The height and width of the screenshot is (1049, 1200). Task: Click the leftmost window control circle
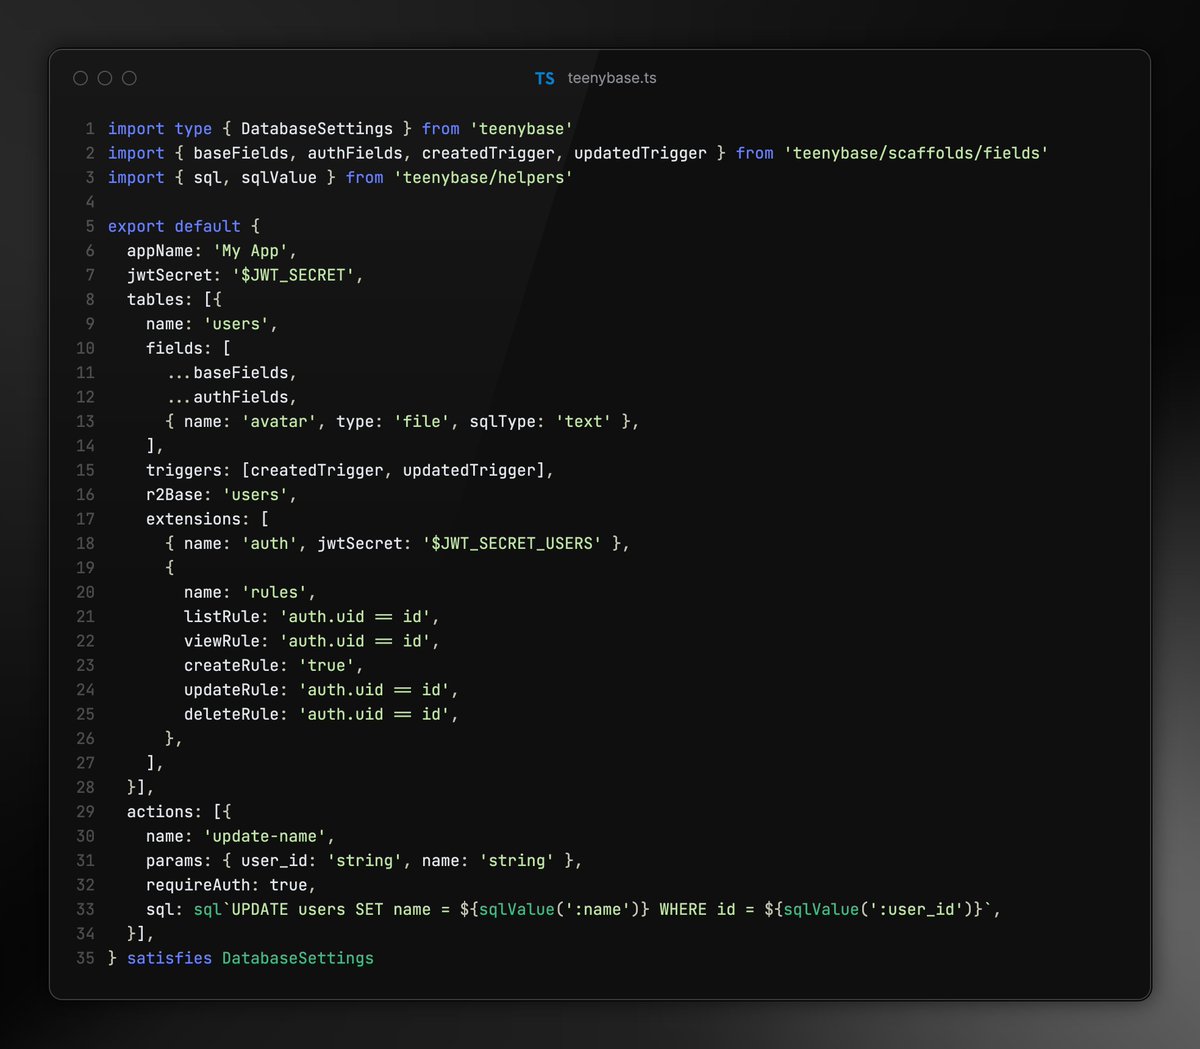[x=81, y=78]
